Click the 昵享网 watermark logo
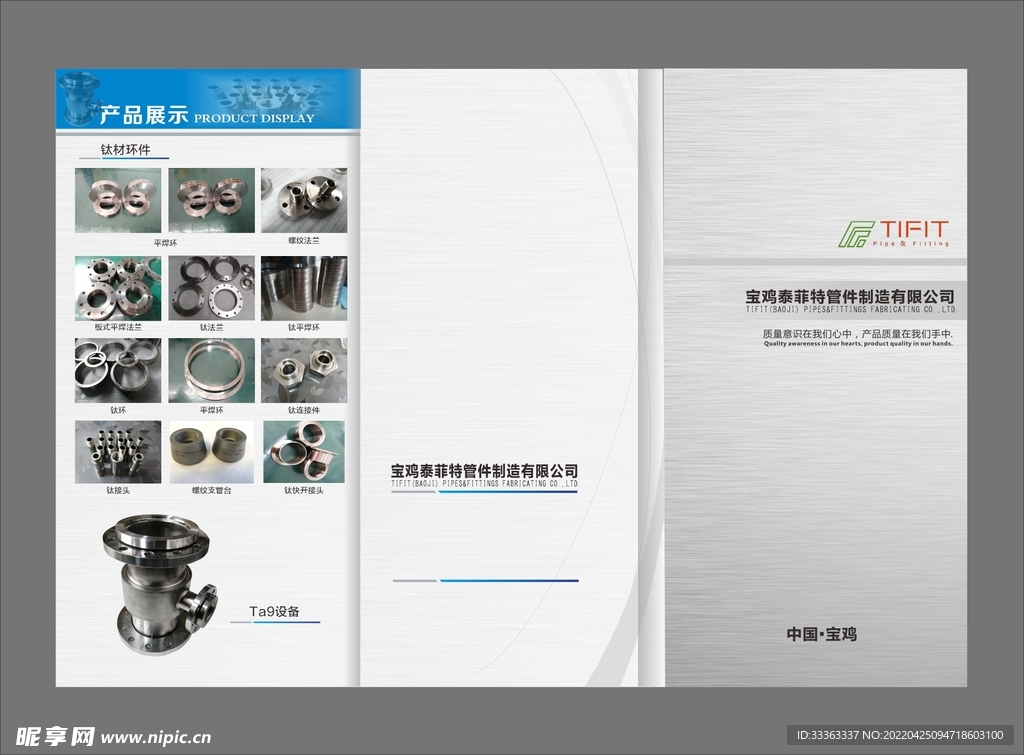 tap(48, 737)
